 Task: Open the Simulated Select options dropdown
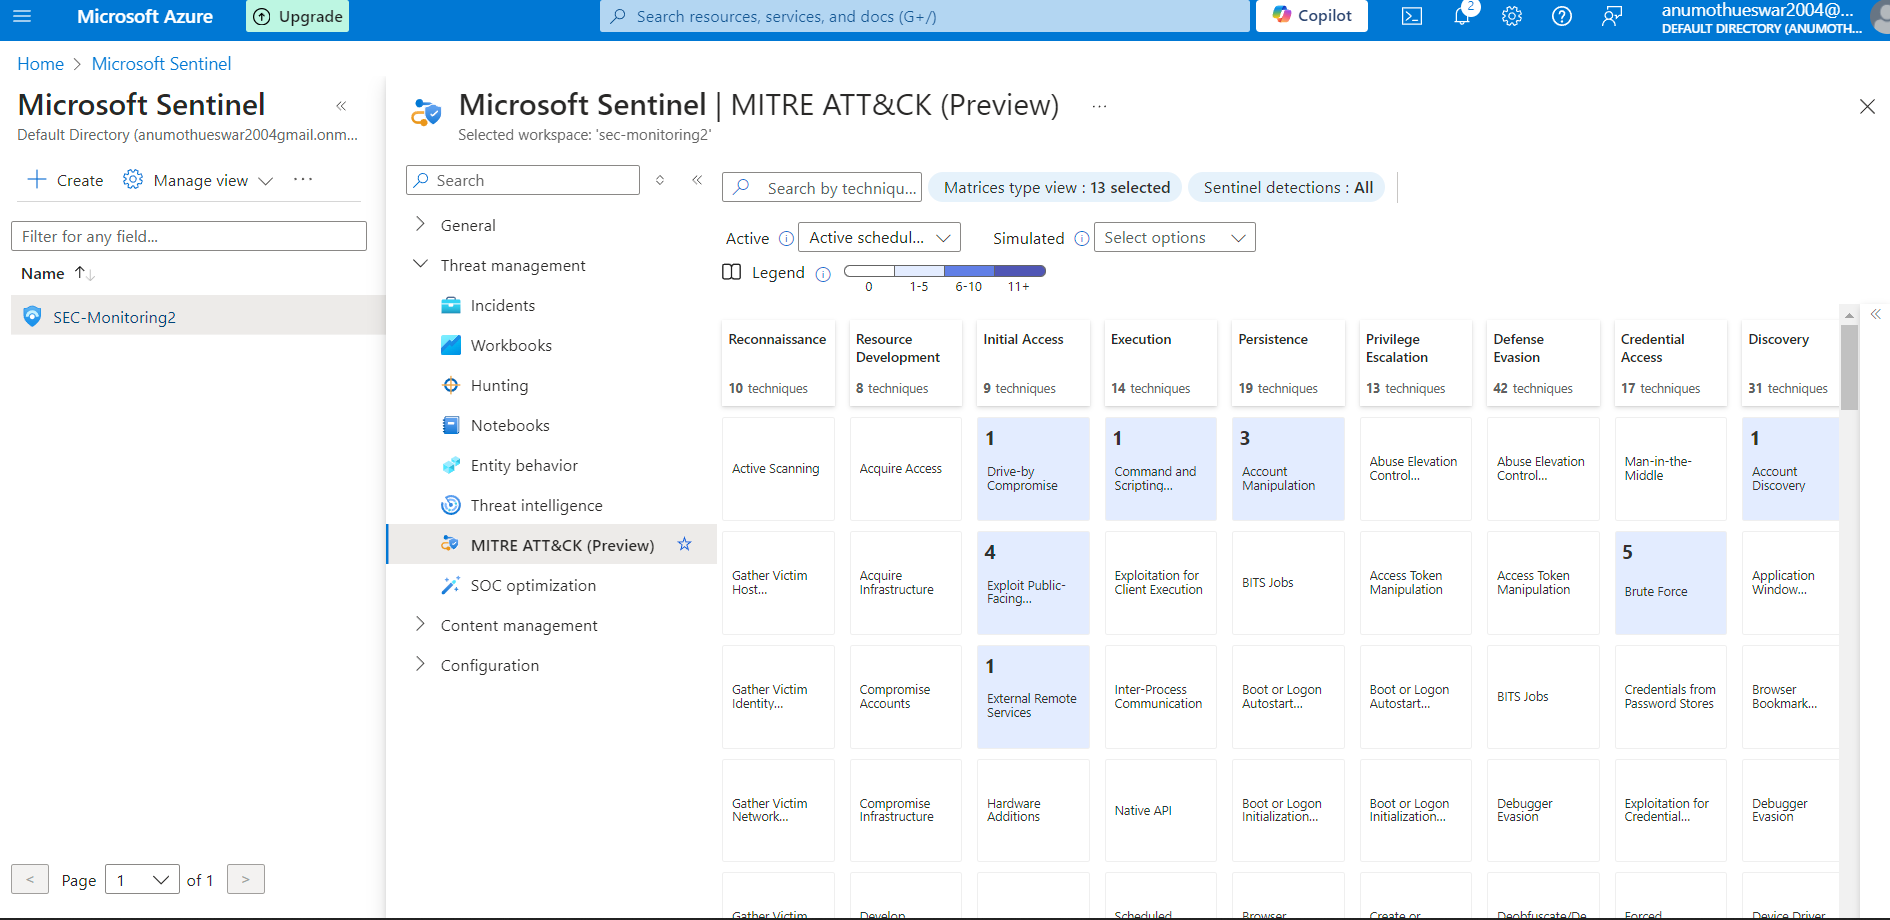pyautogui.click(x=1174, y=237)
